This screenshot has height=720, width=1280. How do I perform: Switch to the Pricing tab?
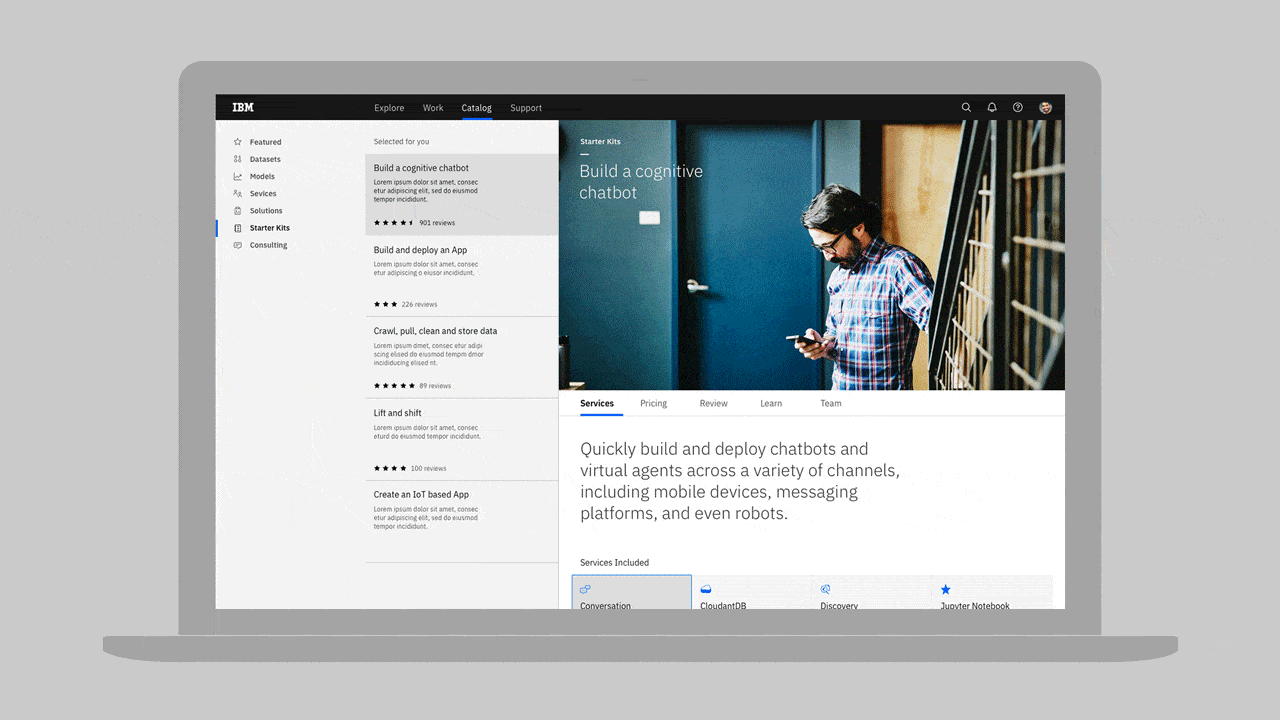653,403
